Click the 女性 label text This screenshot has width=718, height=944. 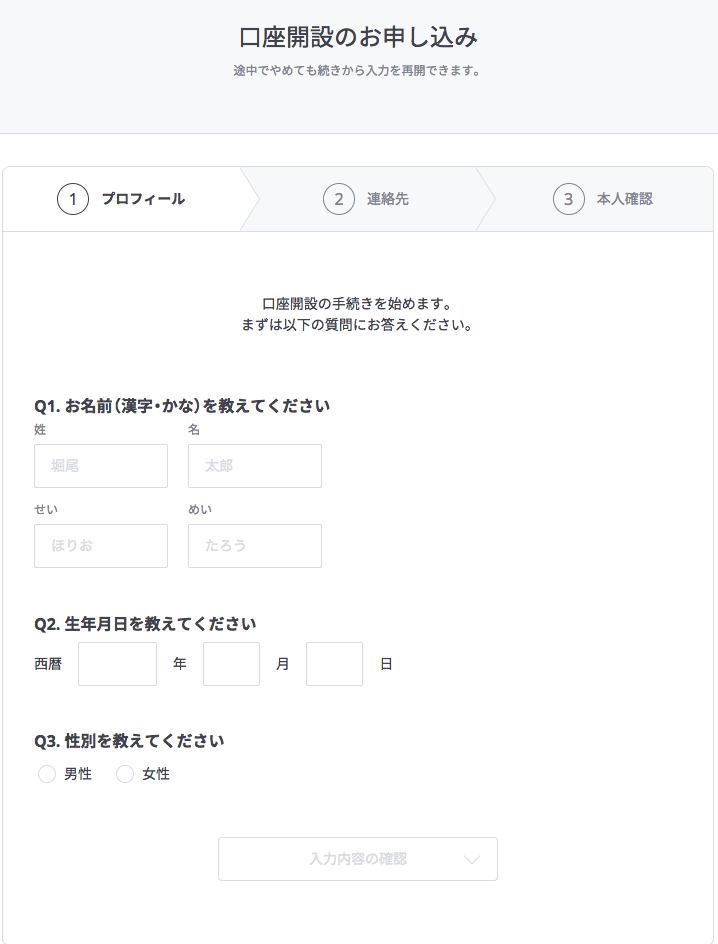156,774
